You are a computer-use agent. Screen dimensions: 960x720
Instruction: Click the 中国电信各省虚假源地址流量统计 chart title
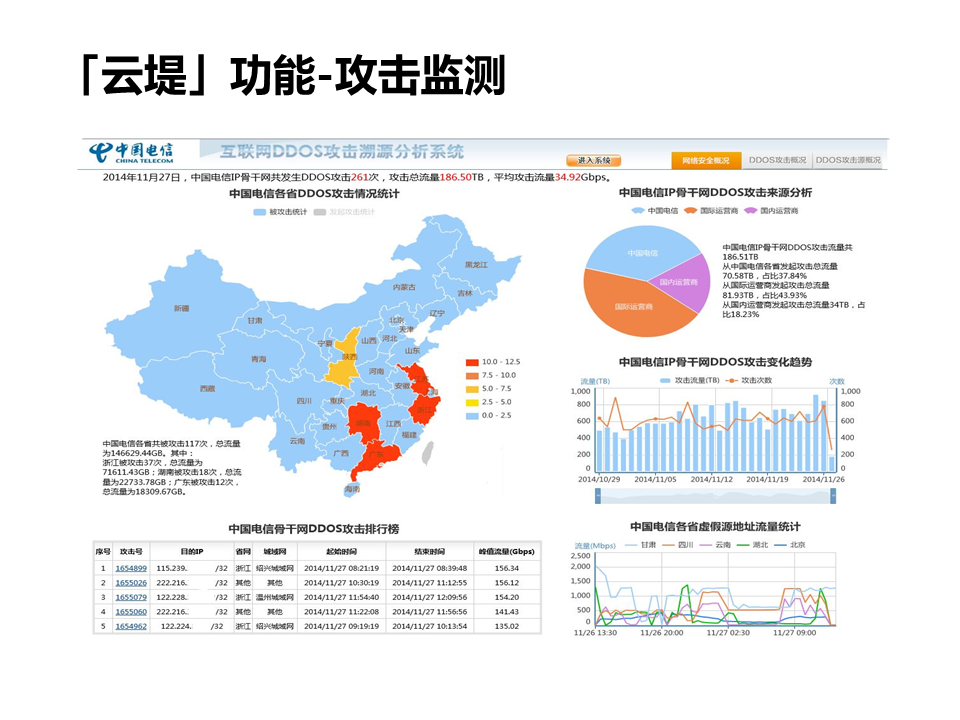click(x=715, y=527)
